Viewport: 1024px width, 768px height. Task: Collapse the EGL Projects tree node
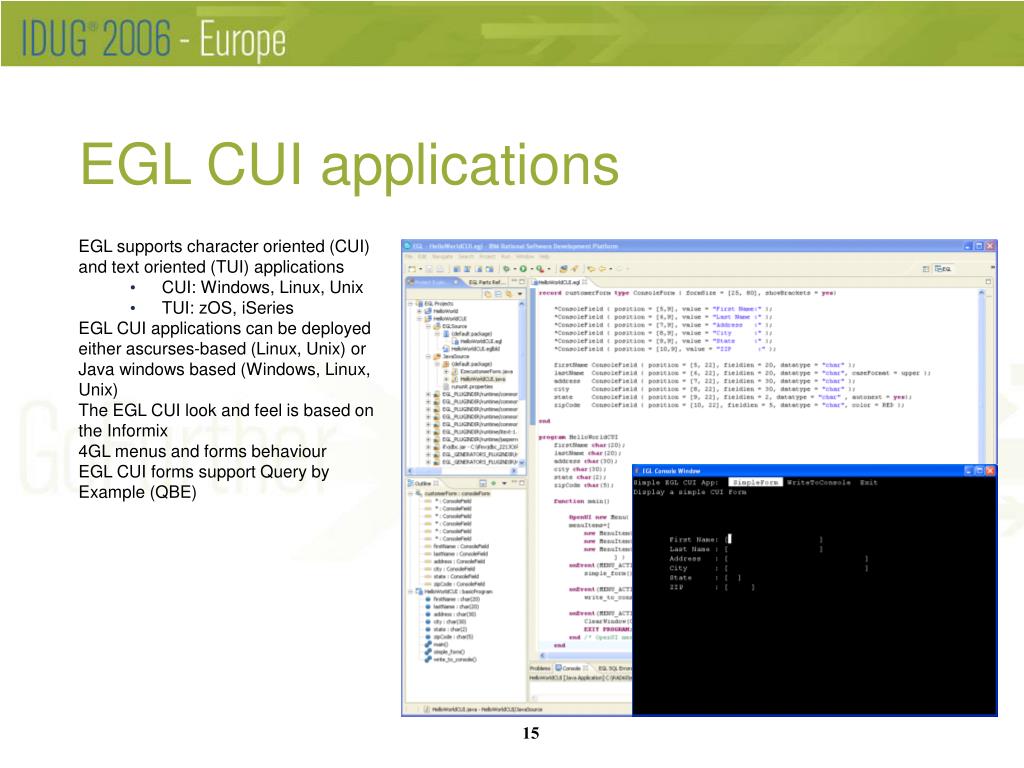[411, 304]
